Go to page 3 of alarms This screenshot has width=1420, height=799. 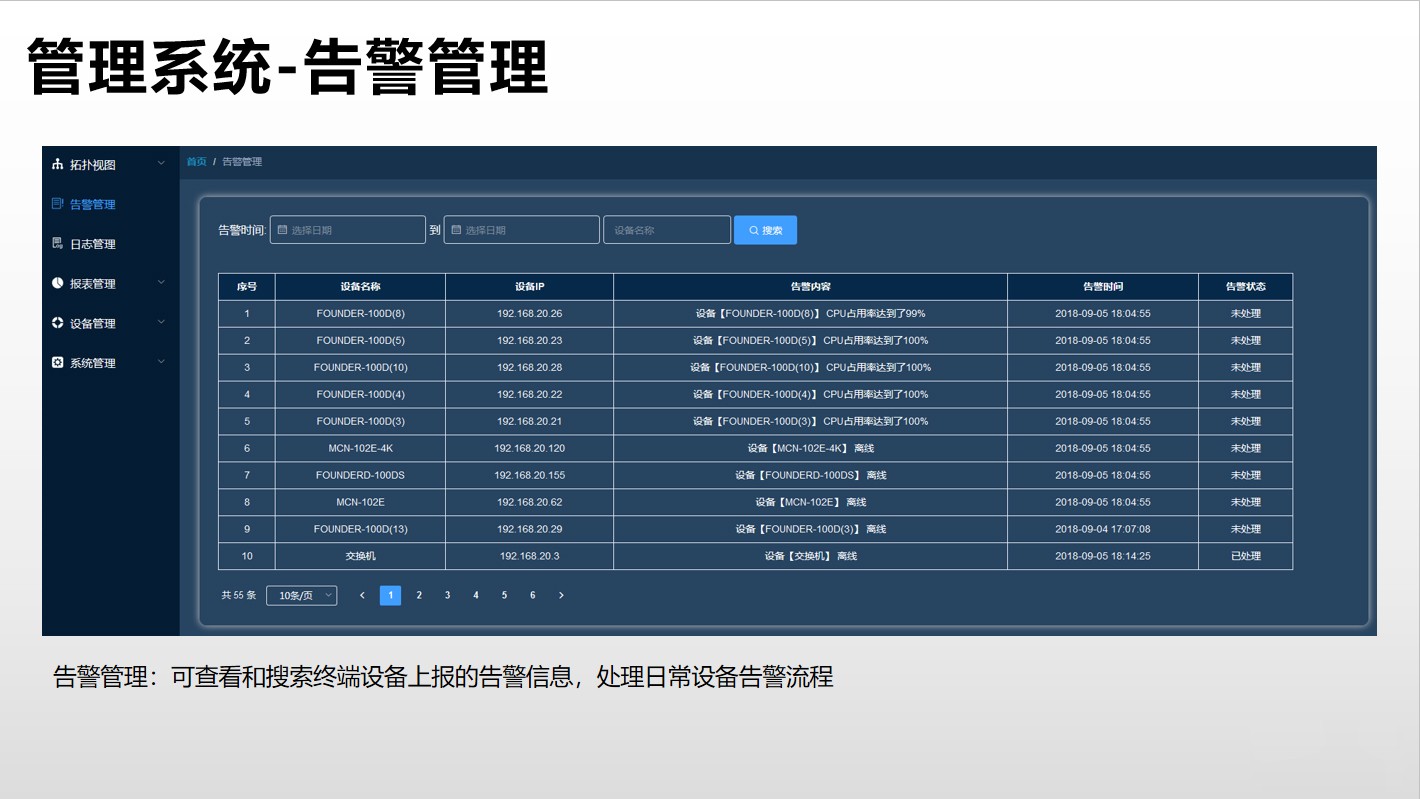[447, 595]
